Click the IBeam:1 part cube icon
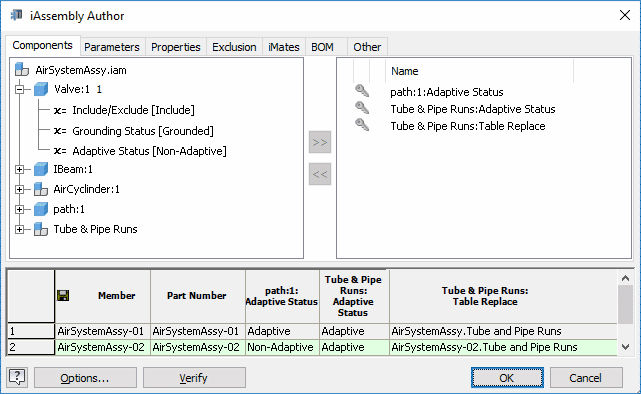Screen dimensions: 641x394 (x=41, y=169)
